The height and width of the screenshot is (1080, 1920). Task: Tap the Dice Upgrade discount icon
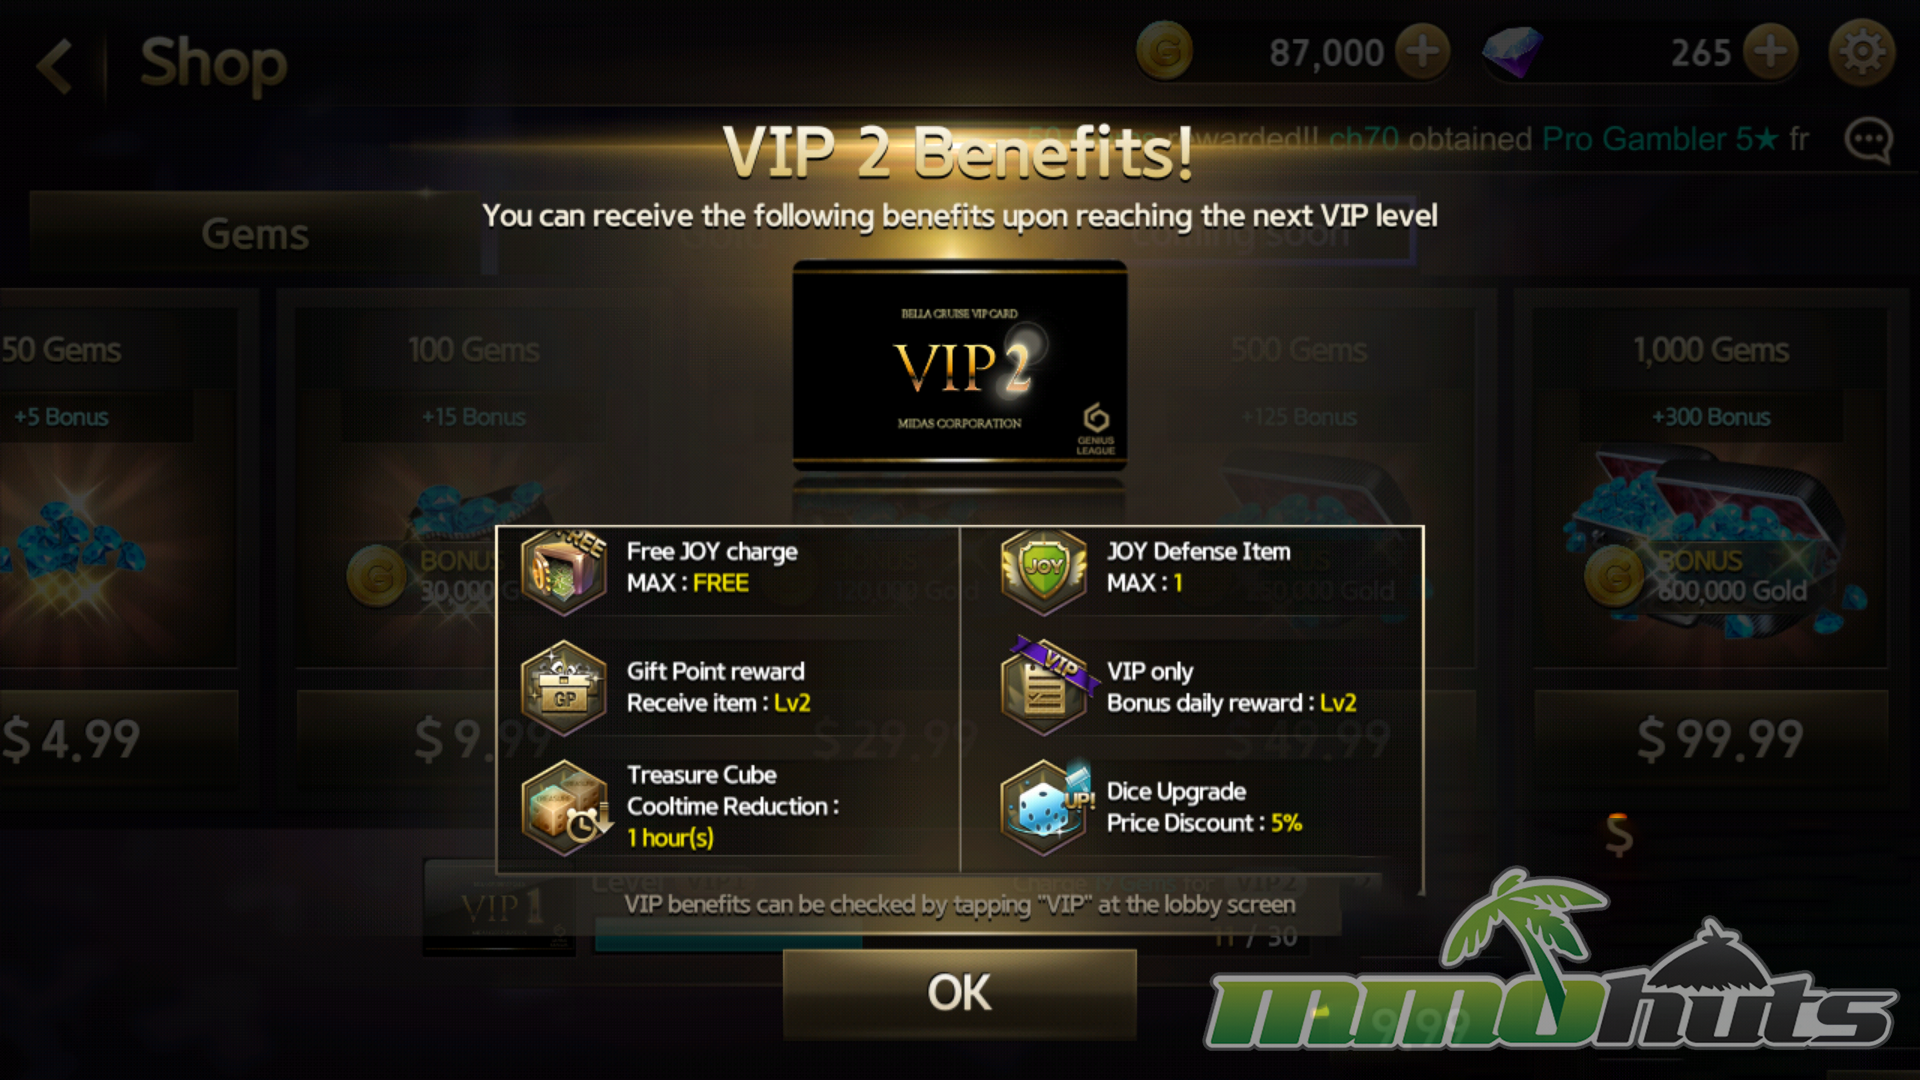coord(1046,807)
